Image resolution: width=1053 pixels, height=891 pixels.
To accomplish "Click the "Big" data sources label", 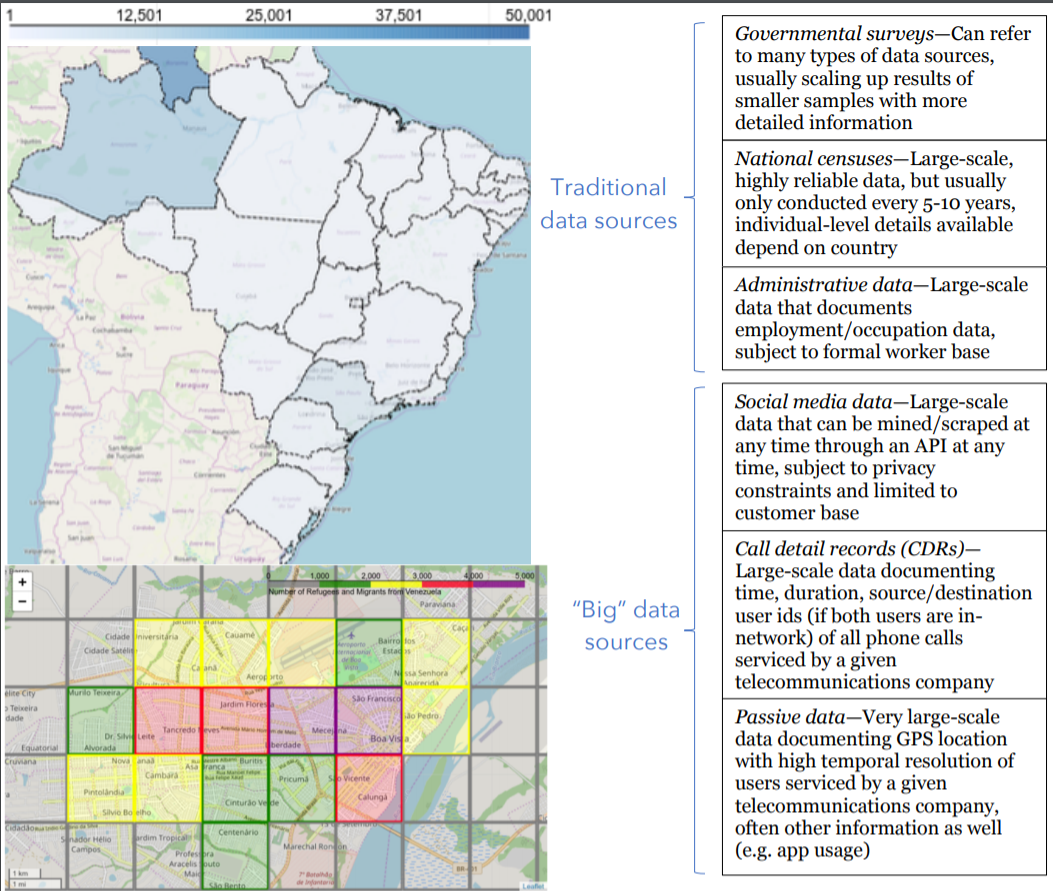I will 625,626.
